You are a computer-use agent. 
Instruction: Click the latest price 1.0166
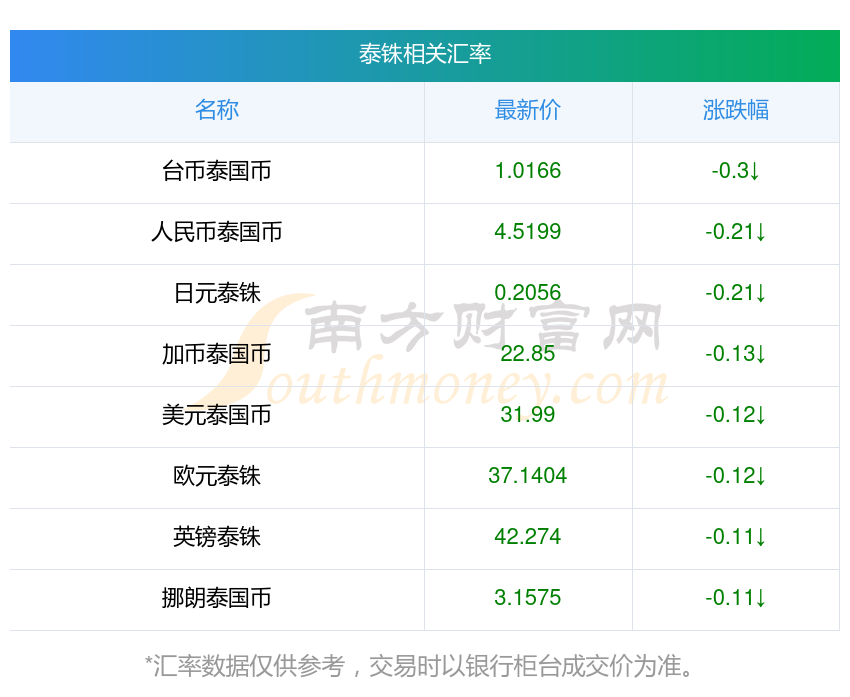pyautogui.click(x=528, y=171)
